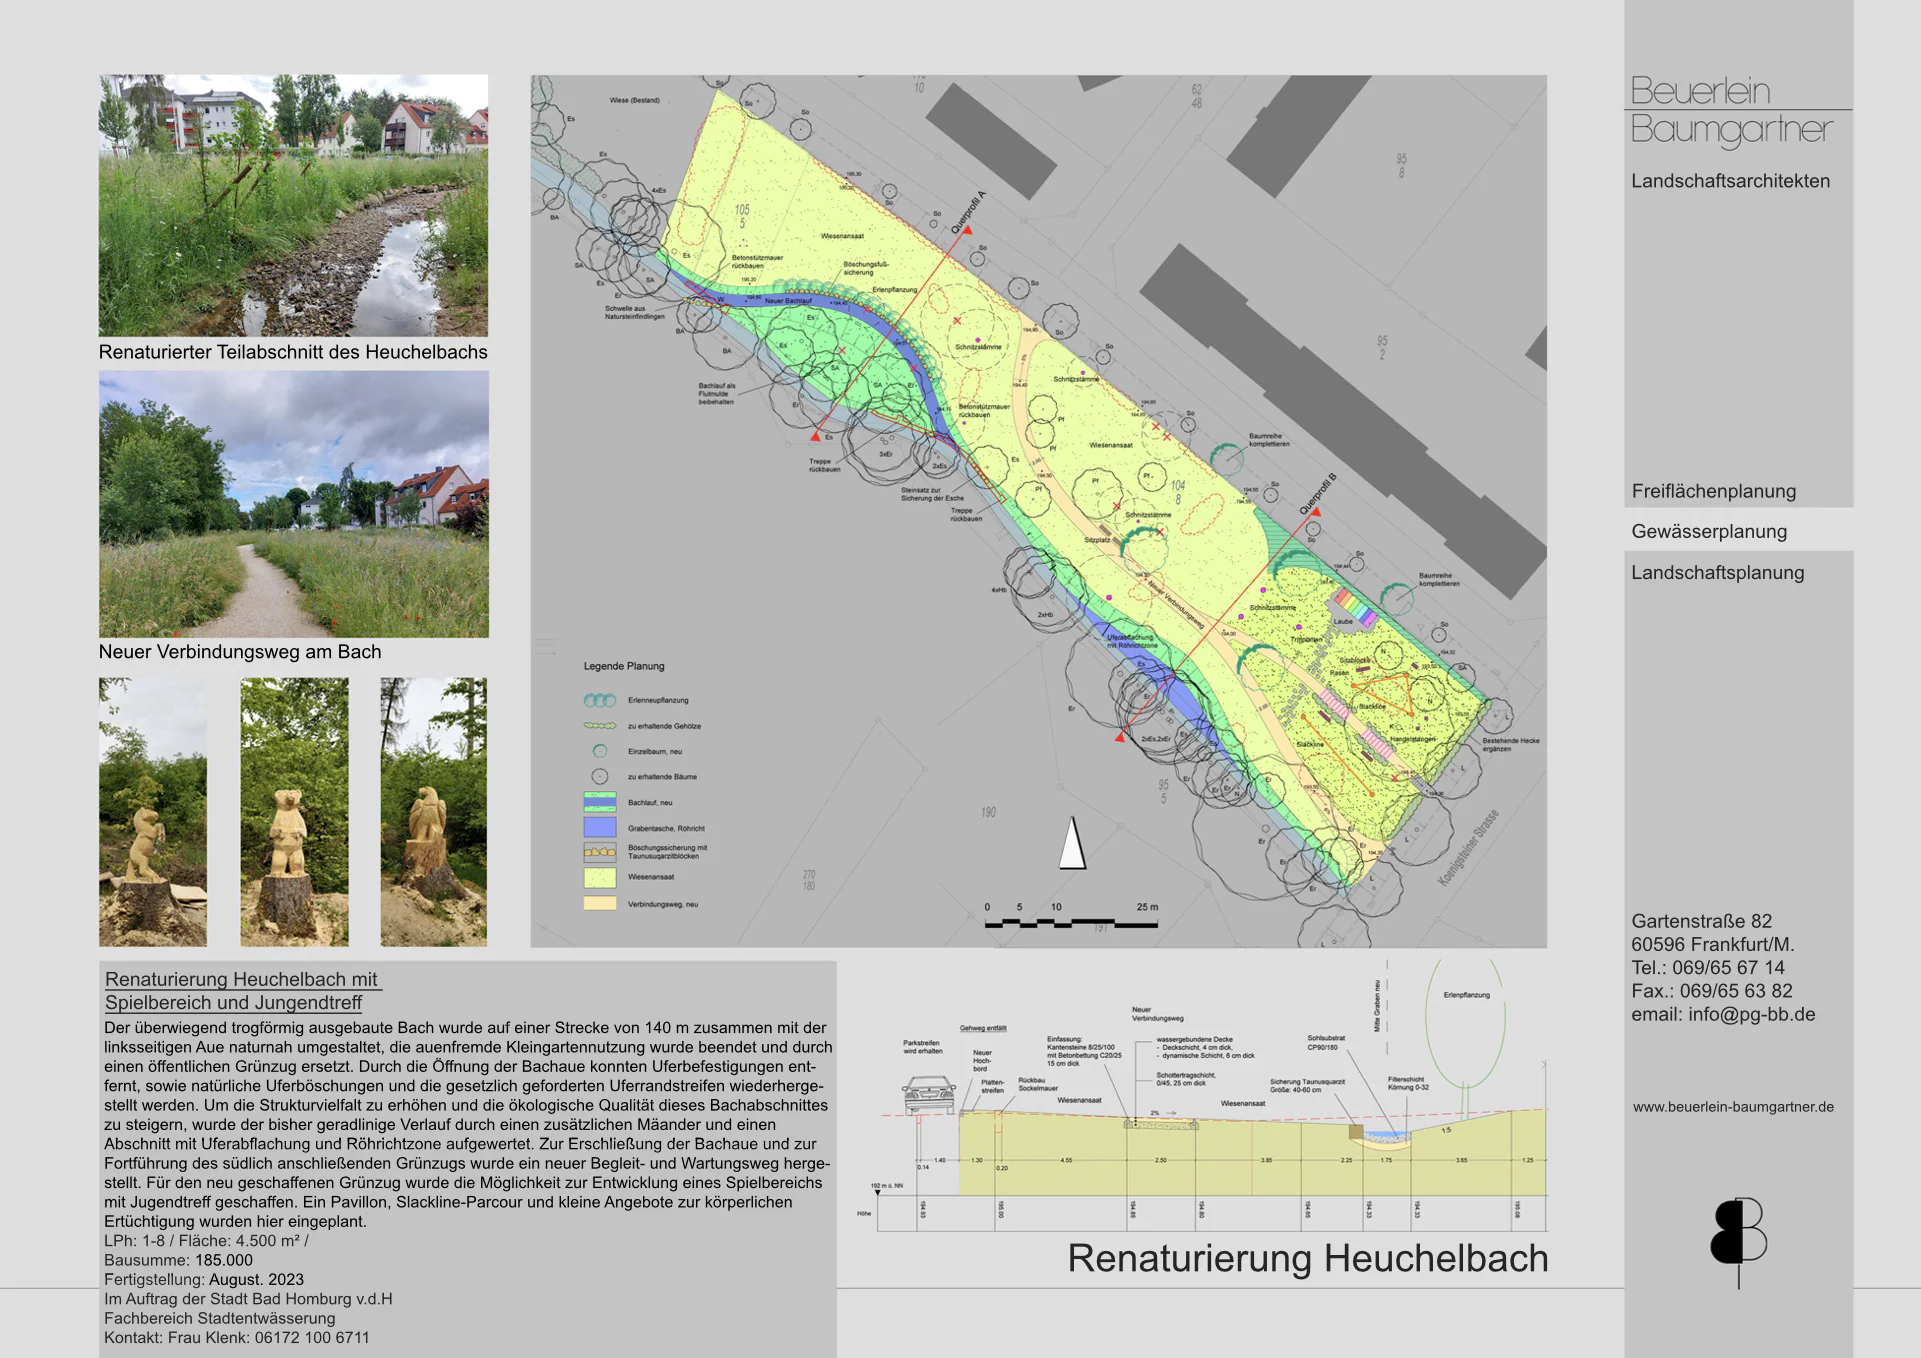Screen dimensions: 1921x1358
Task: Click the blue Grabentasche Röhricht swatch
Action: point(600,828)
